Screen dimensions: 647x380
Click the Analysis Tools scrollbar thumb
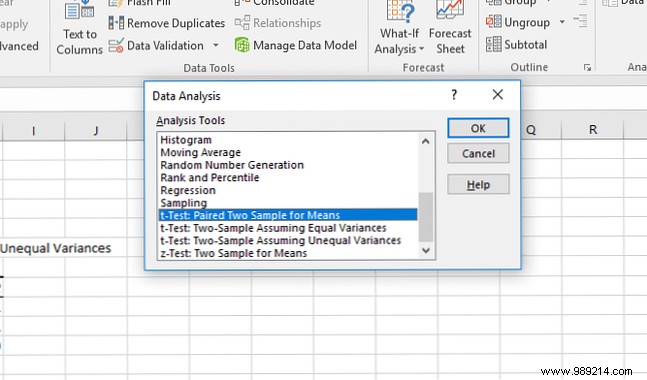(426, 217)
